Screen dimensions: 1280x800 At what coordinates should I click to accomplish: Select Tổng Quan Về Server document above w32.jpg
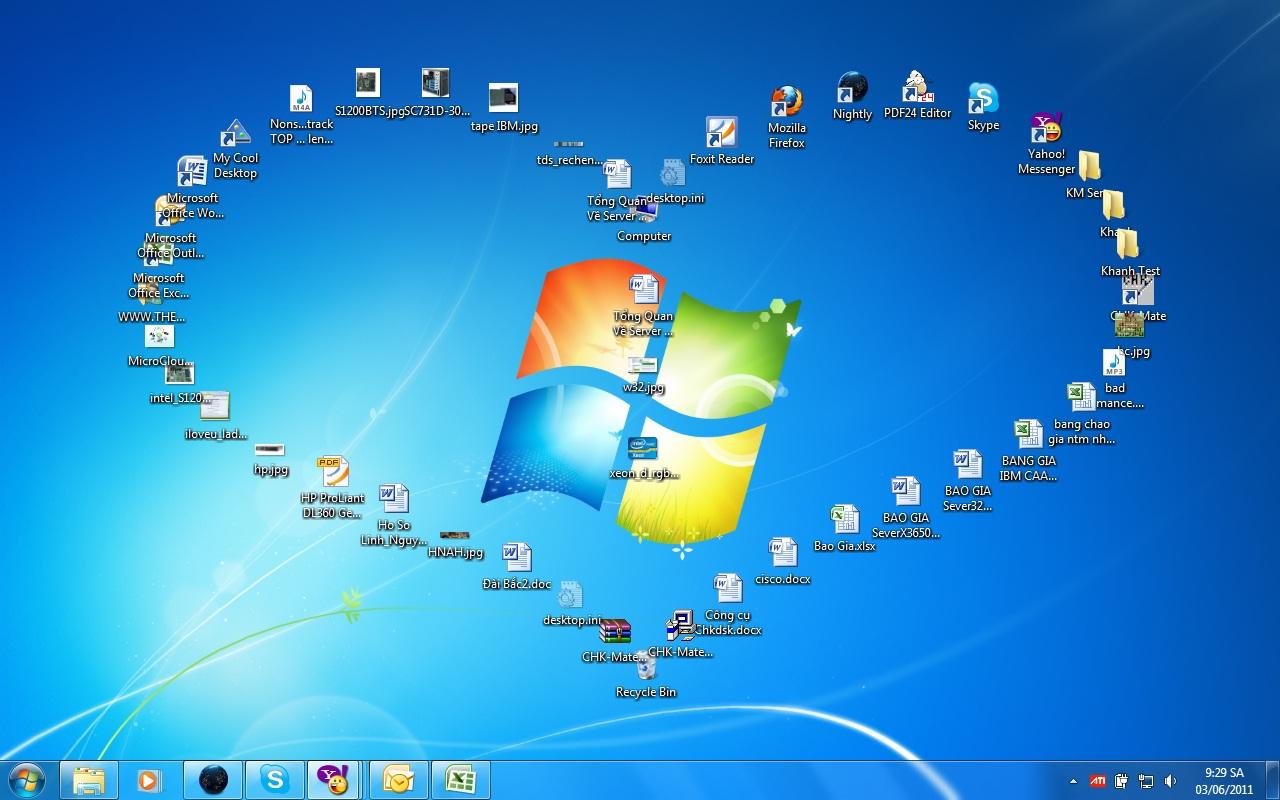[x=644, y=290]
